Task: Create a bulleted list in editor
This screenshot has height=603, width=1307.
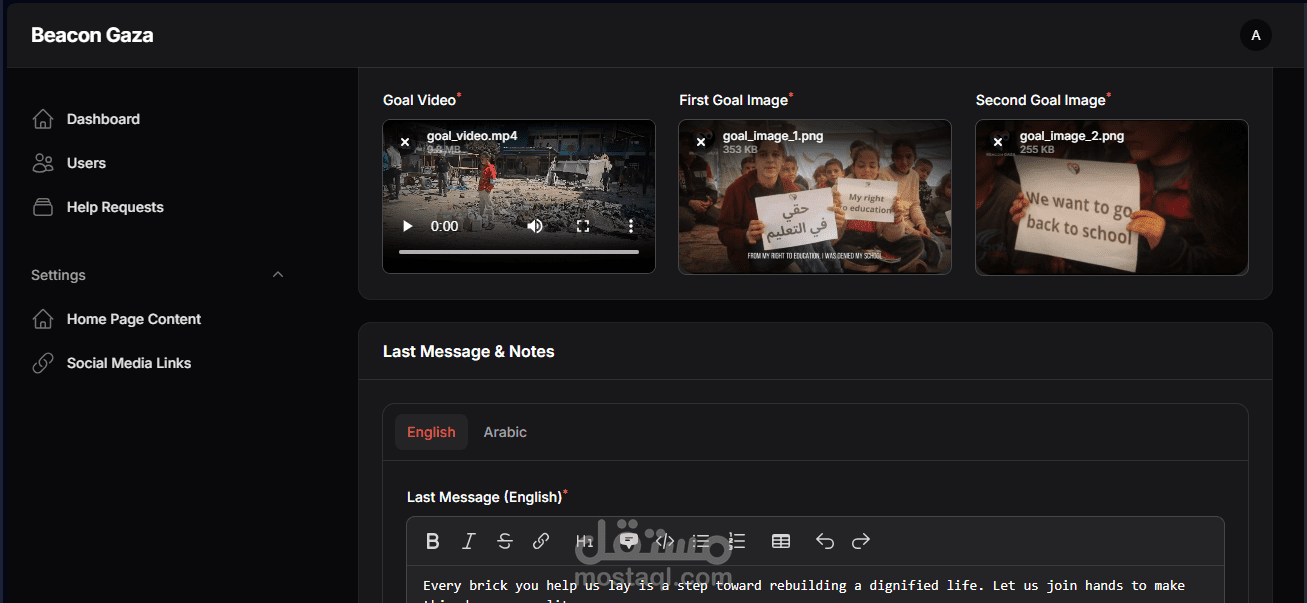Action: click(x=701, y=541)
